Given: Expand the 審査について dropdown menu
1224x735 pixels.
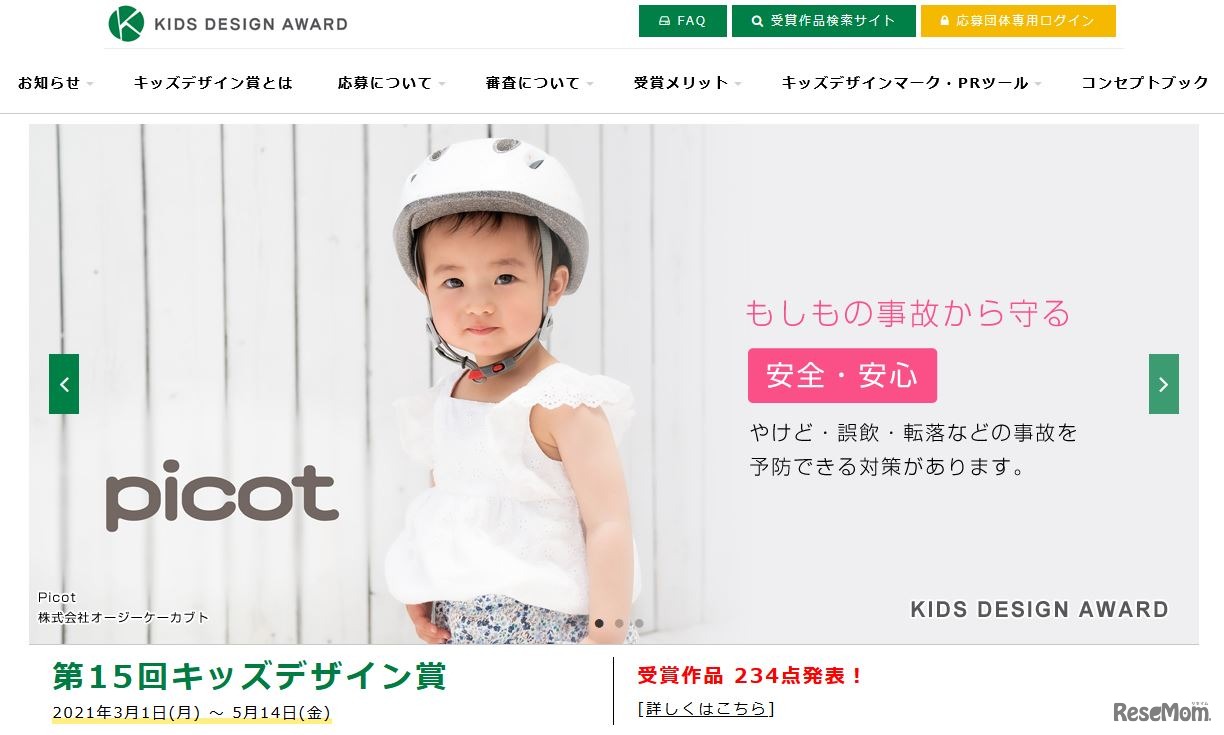Looking at the screenshot, I should click(540, 83).
